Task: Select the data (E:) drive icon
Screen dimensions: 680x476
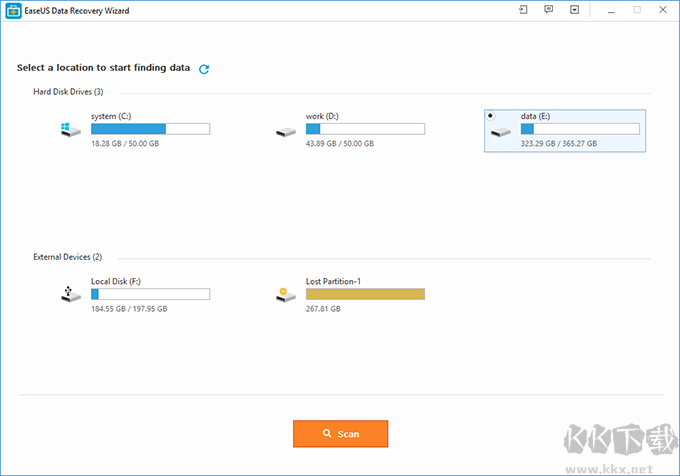Action: pyautogui.click(x=501, y=132)
